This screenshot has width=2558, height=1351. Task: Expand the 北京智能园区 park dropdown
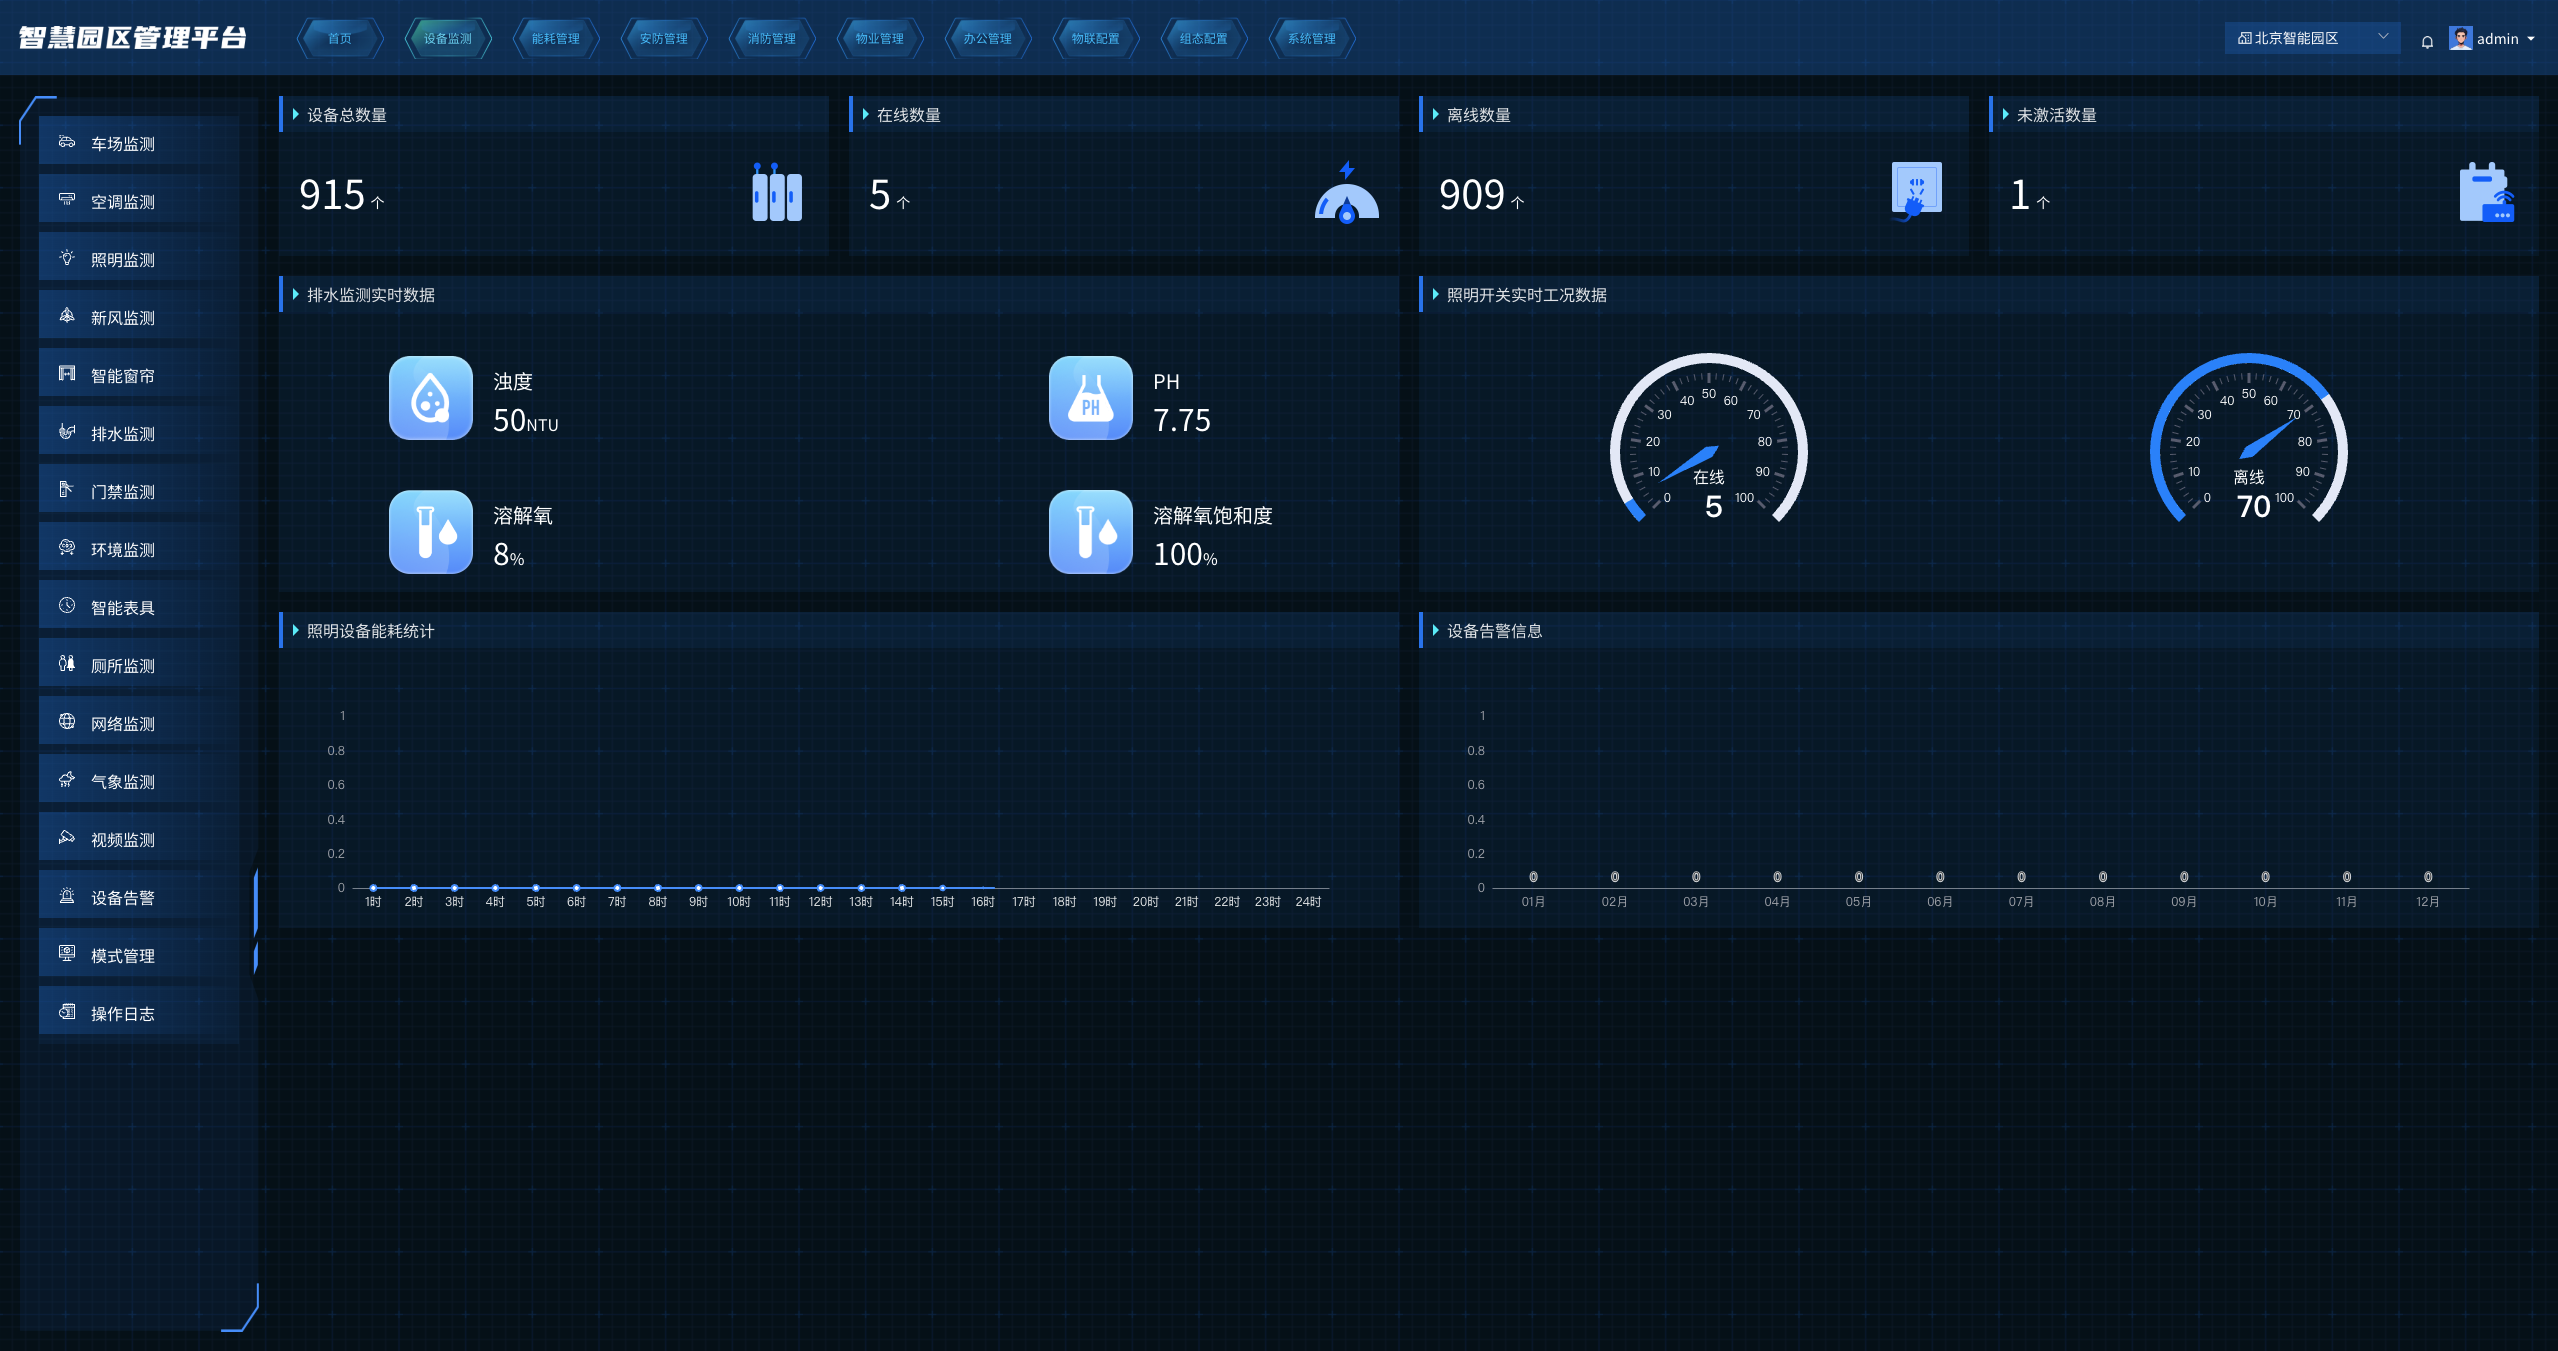click(x=2312, y=38)
